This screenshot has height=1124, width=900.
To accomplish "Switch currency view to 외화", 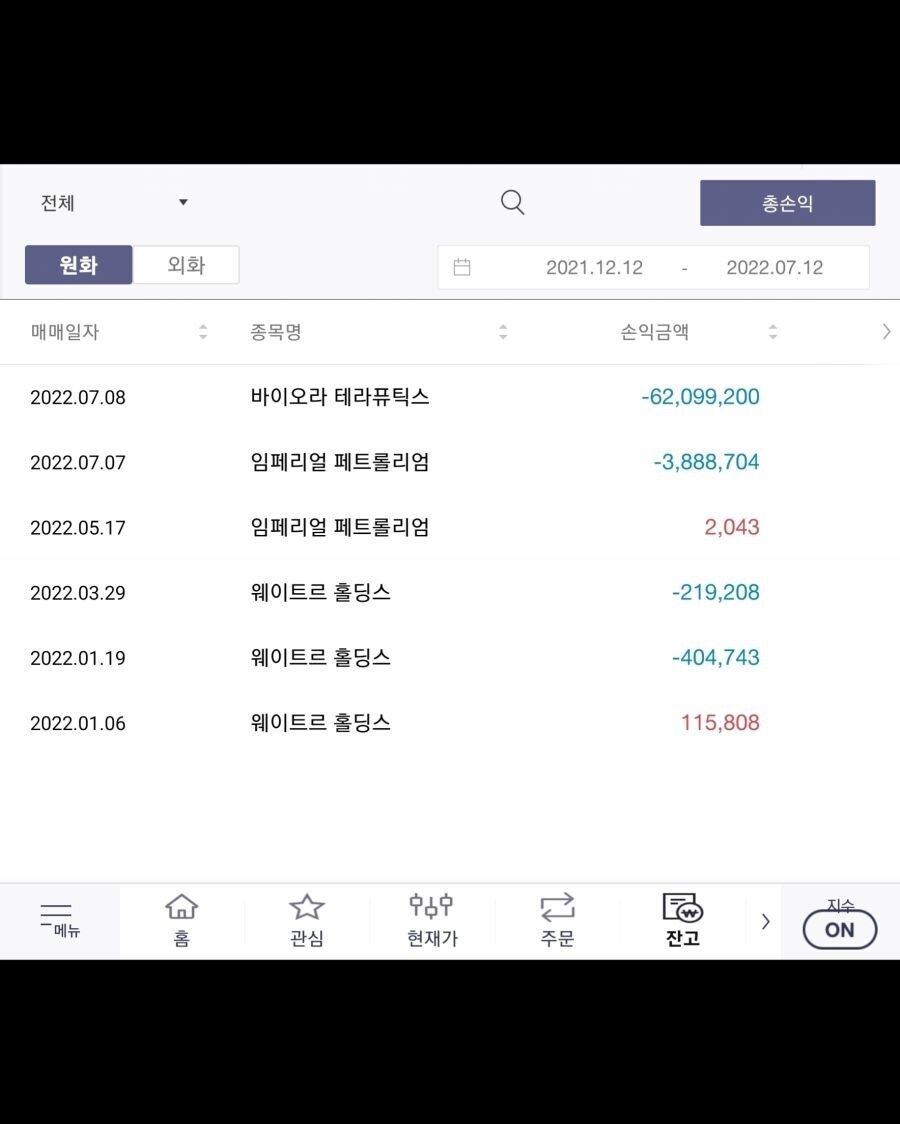I will tap(185, 266).
